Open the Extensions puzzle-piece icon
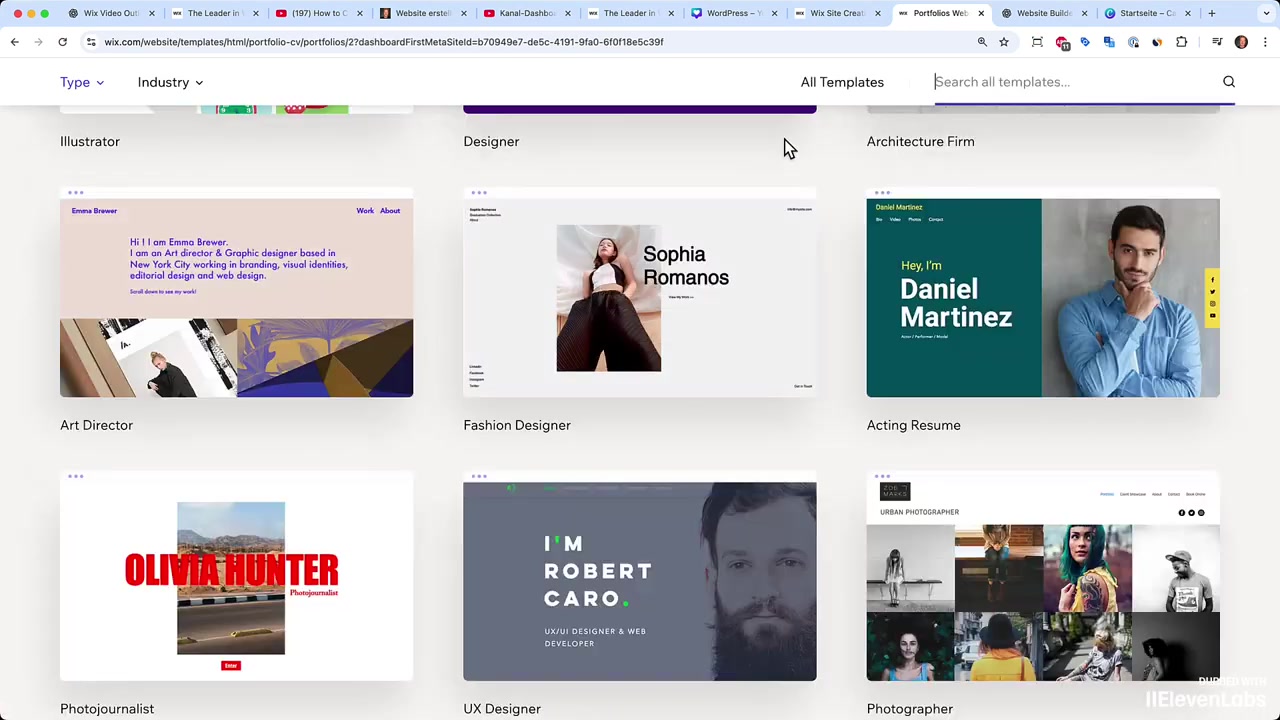 click(x=1182, y=42)
